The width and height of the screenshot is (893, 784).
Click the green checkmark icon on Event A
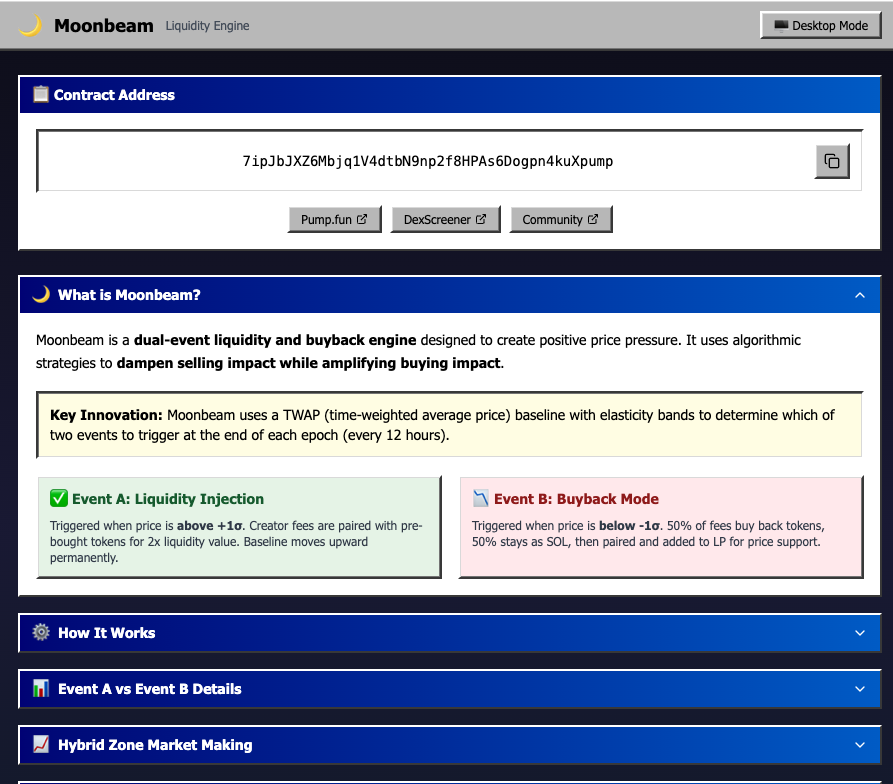pos(59,498)
